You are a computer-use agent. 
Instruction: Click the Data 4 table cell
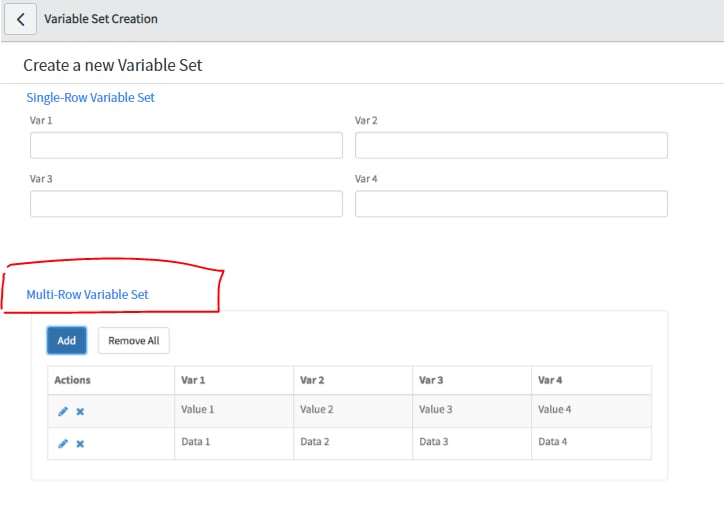pos(591,443)
